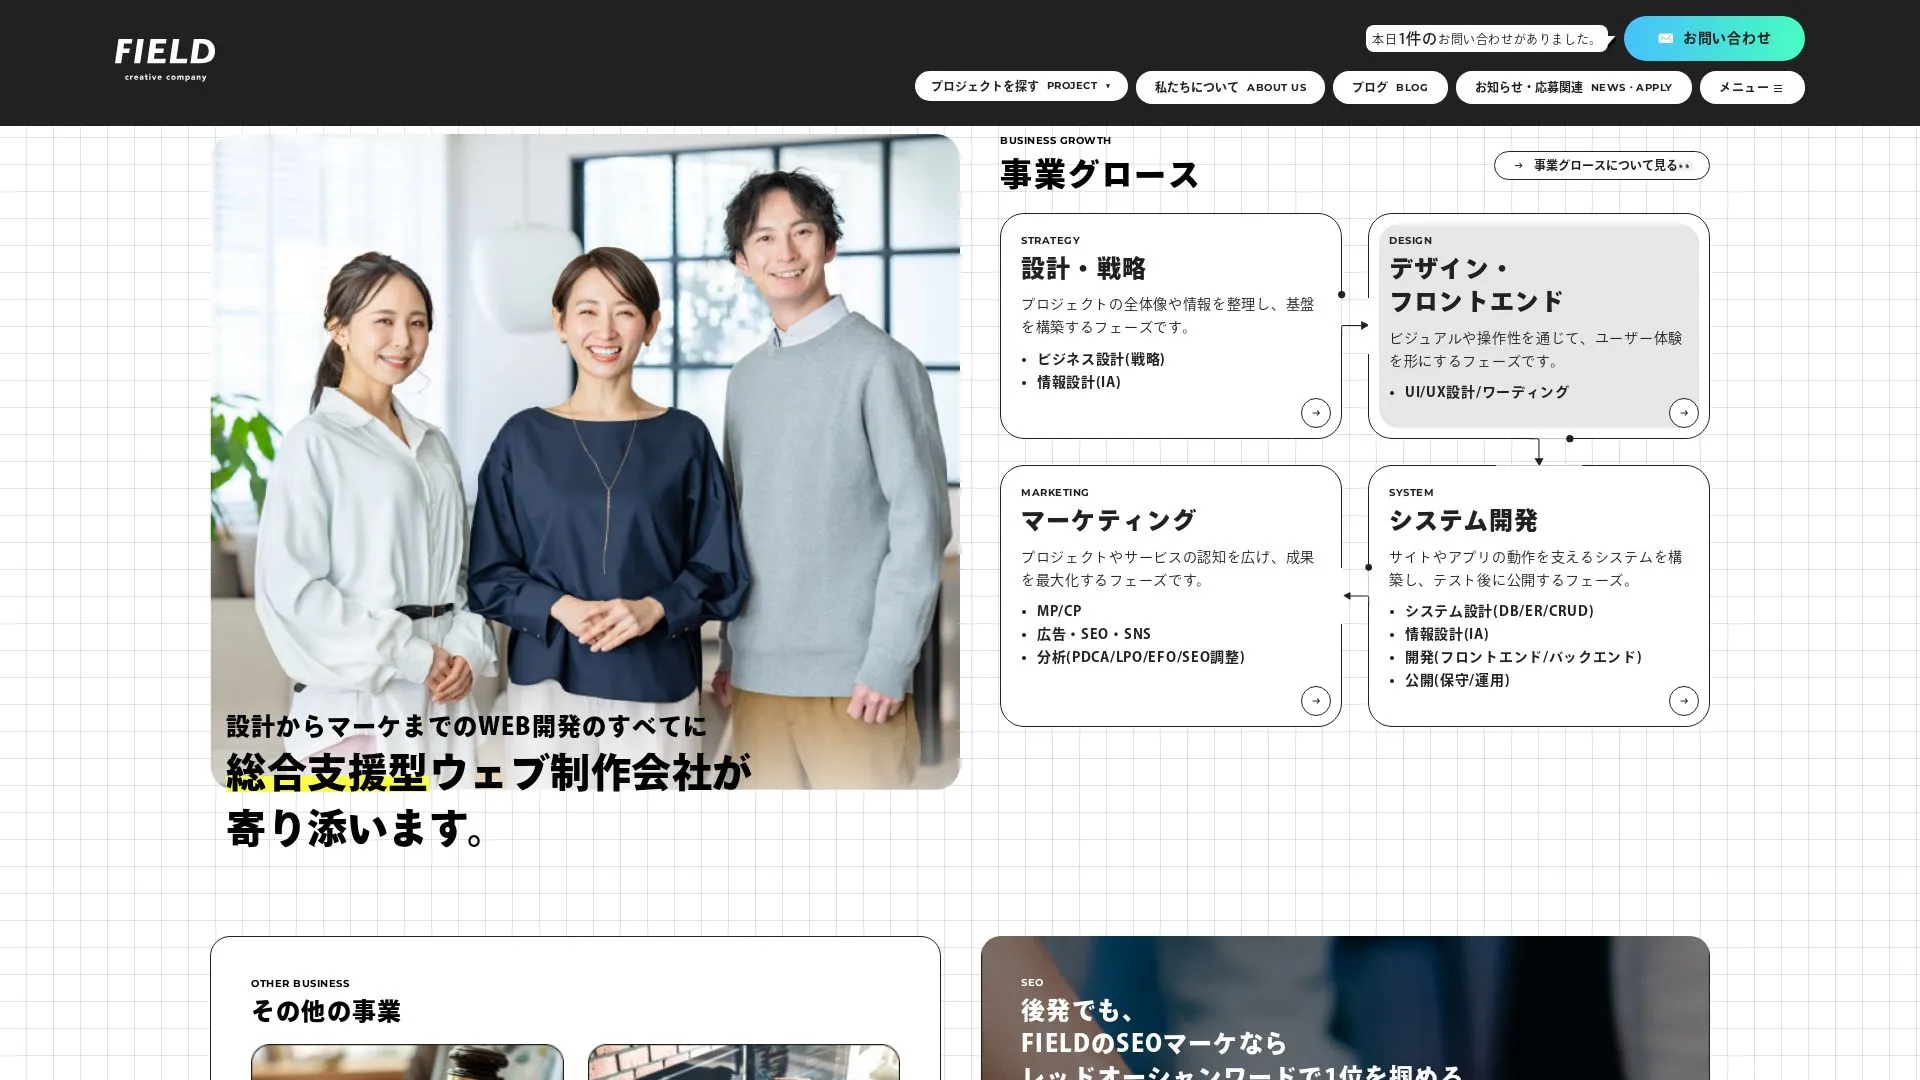Image resolution: width=1920 pixels, height=1080 pixels.
Task: Click the MP/CP list item
Action: coord(1058,611)
